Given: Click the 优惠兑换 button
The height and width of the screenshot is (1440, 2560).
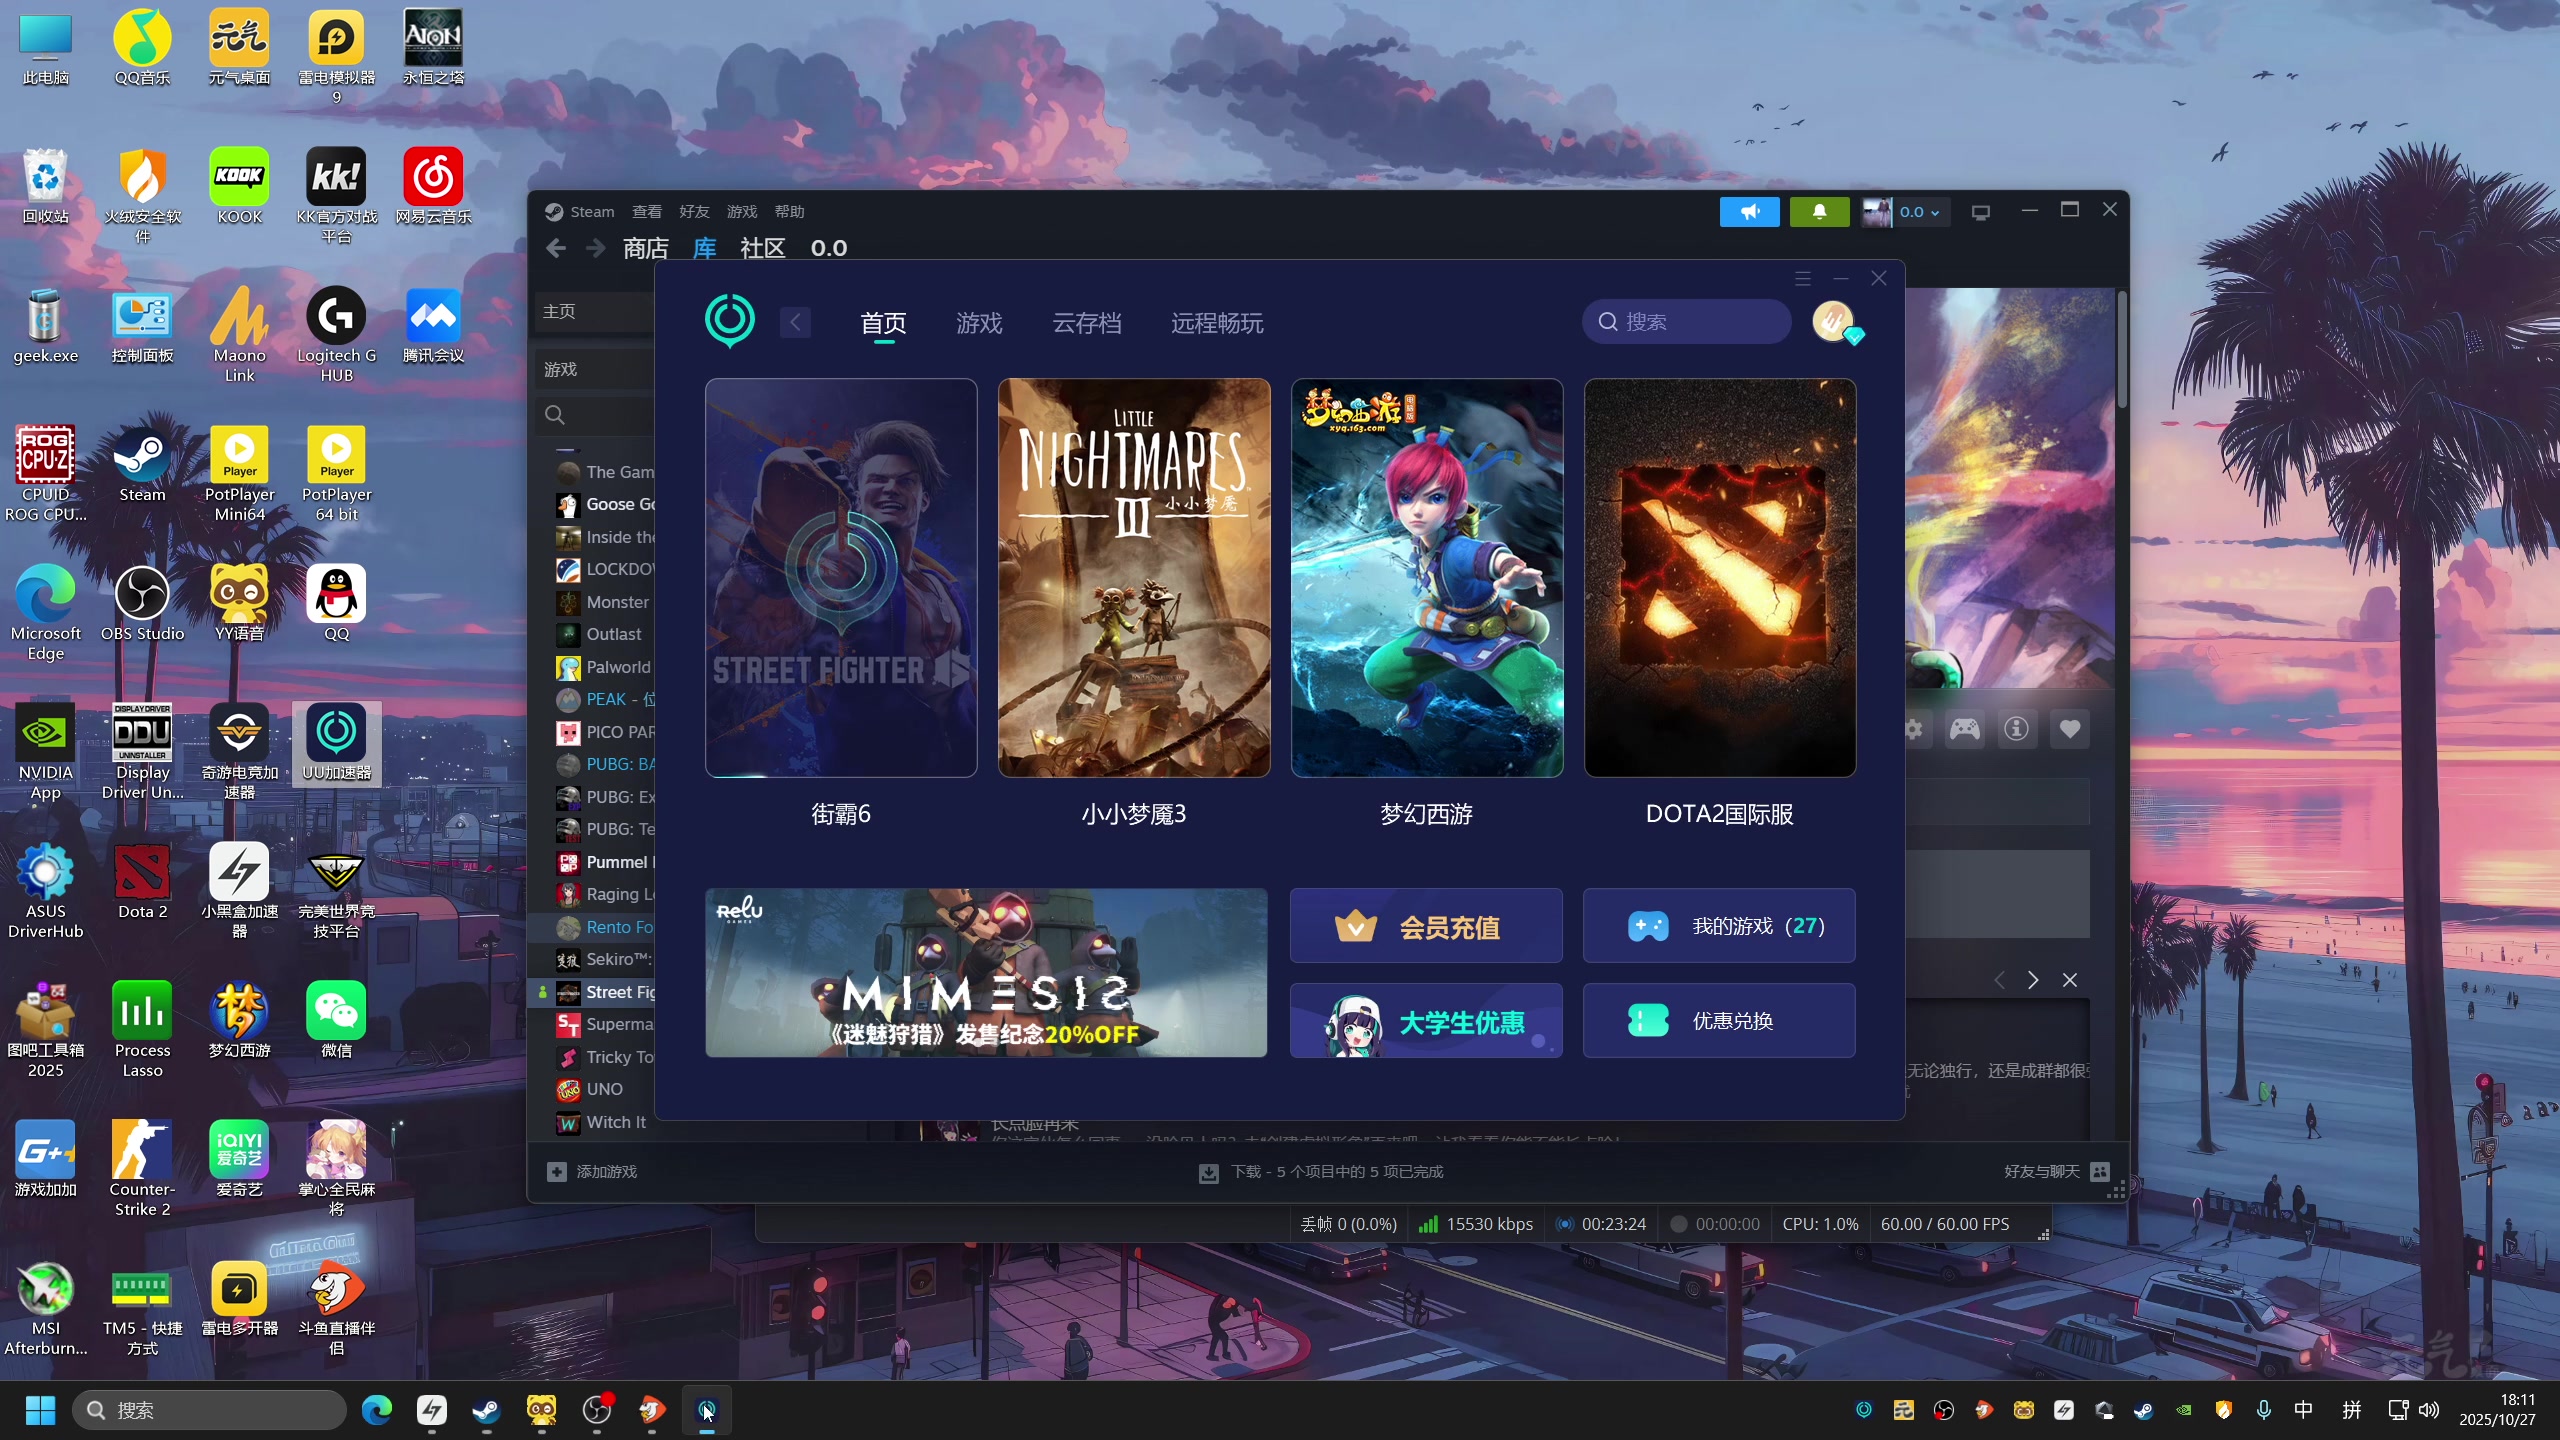Looking at the screenshot, I should click(x=1718, y=1021).
